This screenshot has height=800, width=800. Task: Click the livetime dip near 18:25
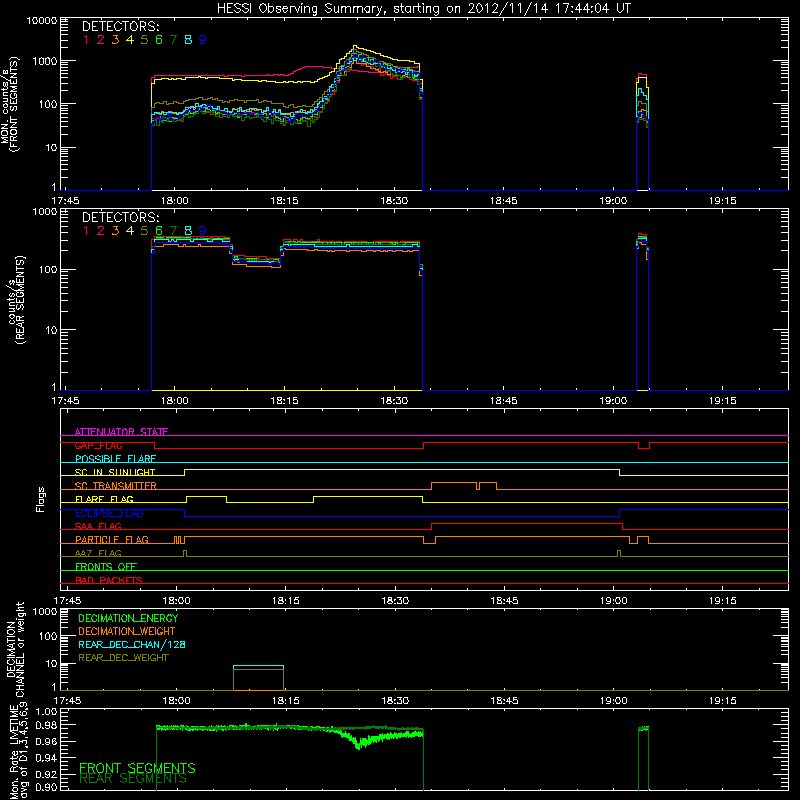358,746
